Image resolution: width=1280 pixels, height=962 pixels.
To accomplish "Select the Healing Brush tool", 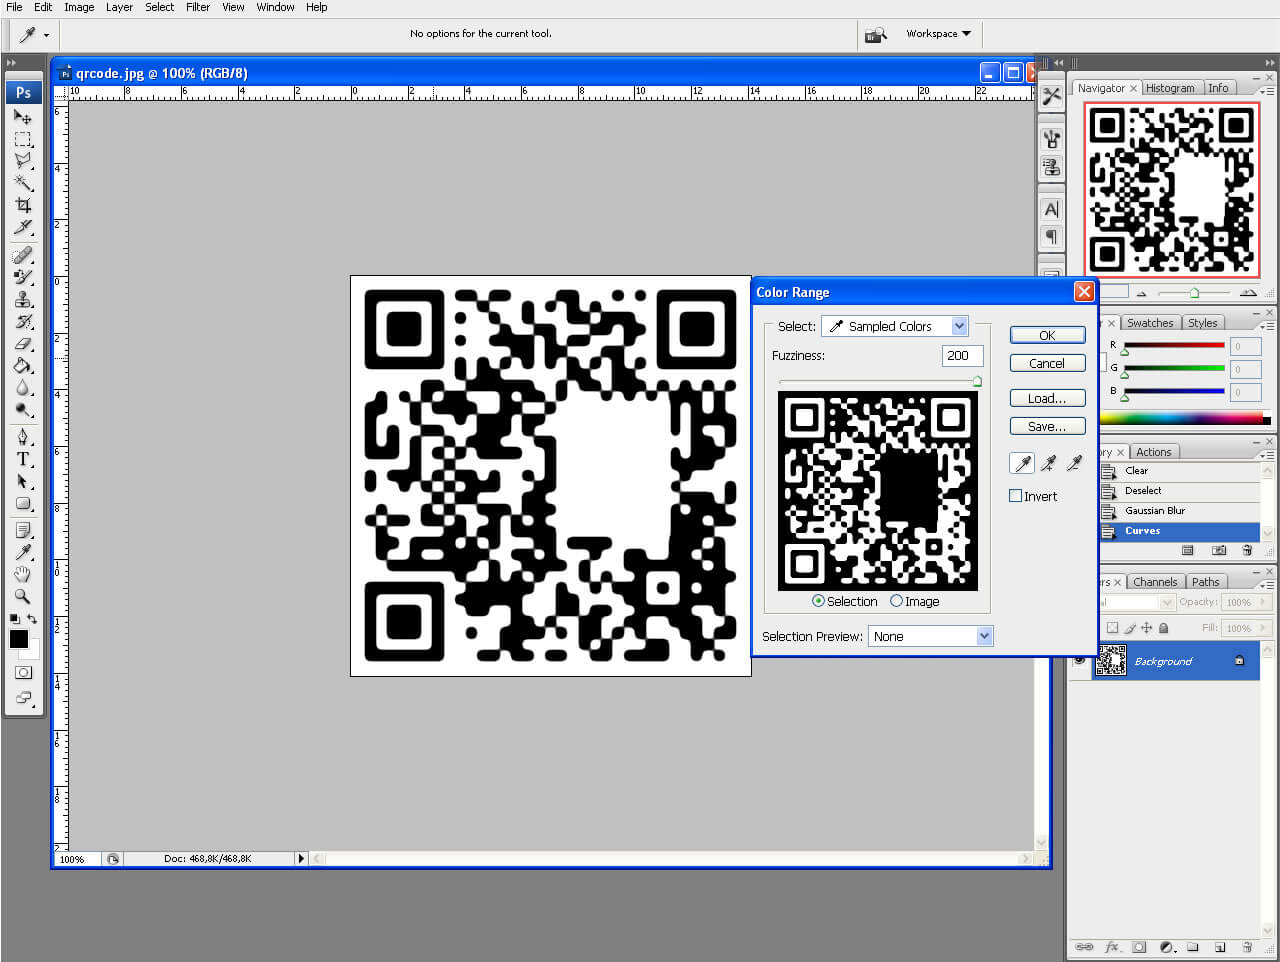I will tap(22, 255).
